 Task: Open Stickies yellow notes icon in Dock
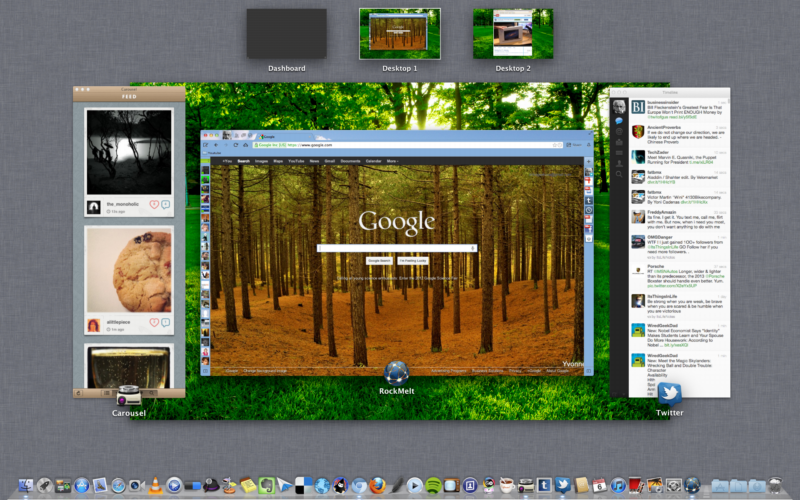248,485
